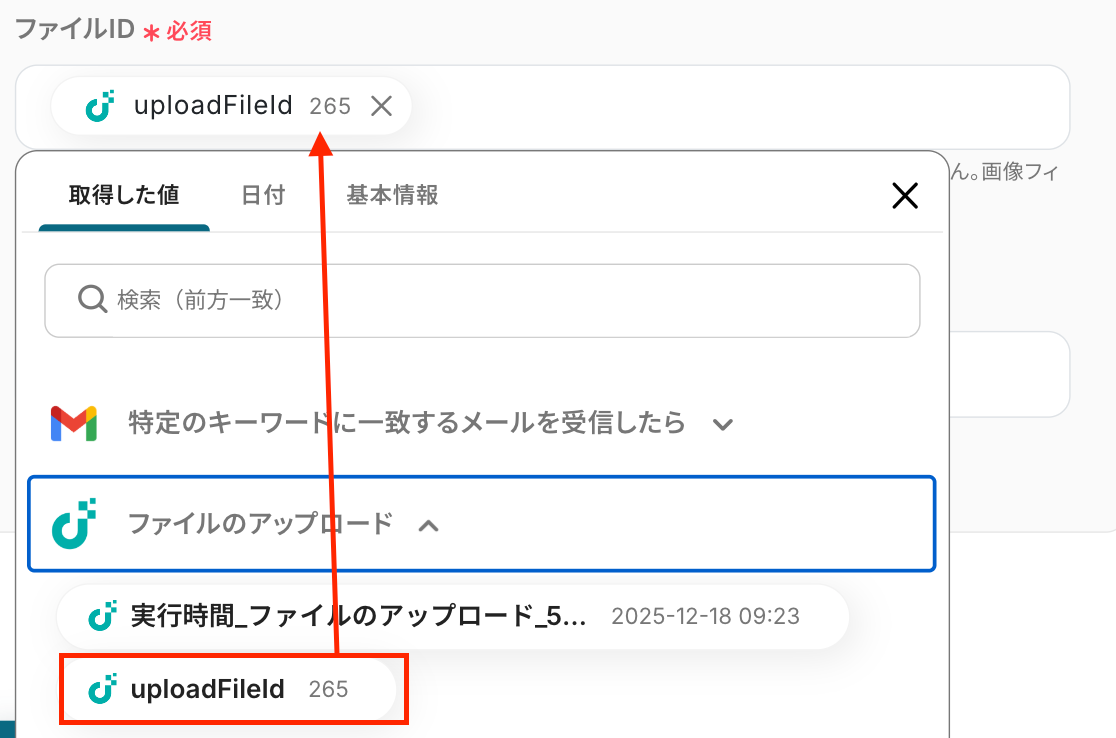
Task: Click the 特定のキーワードに一致するメールを受信したら label
Action: click(406, 423)
